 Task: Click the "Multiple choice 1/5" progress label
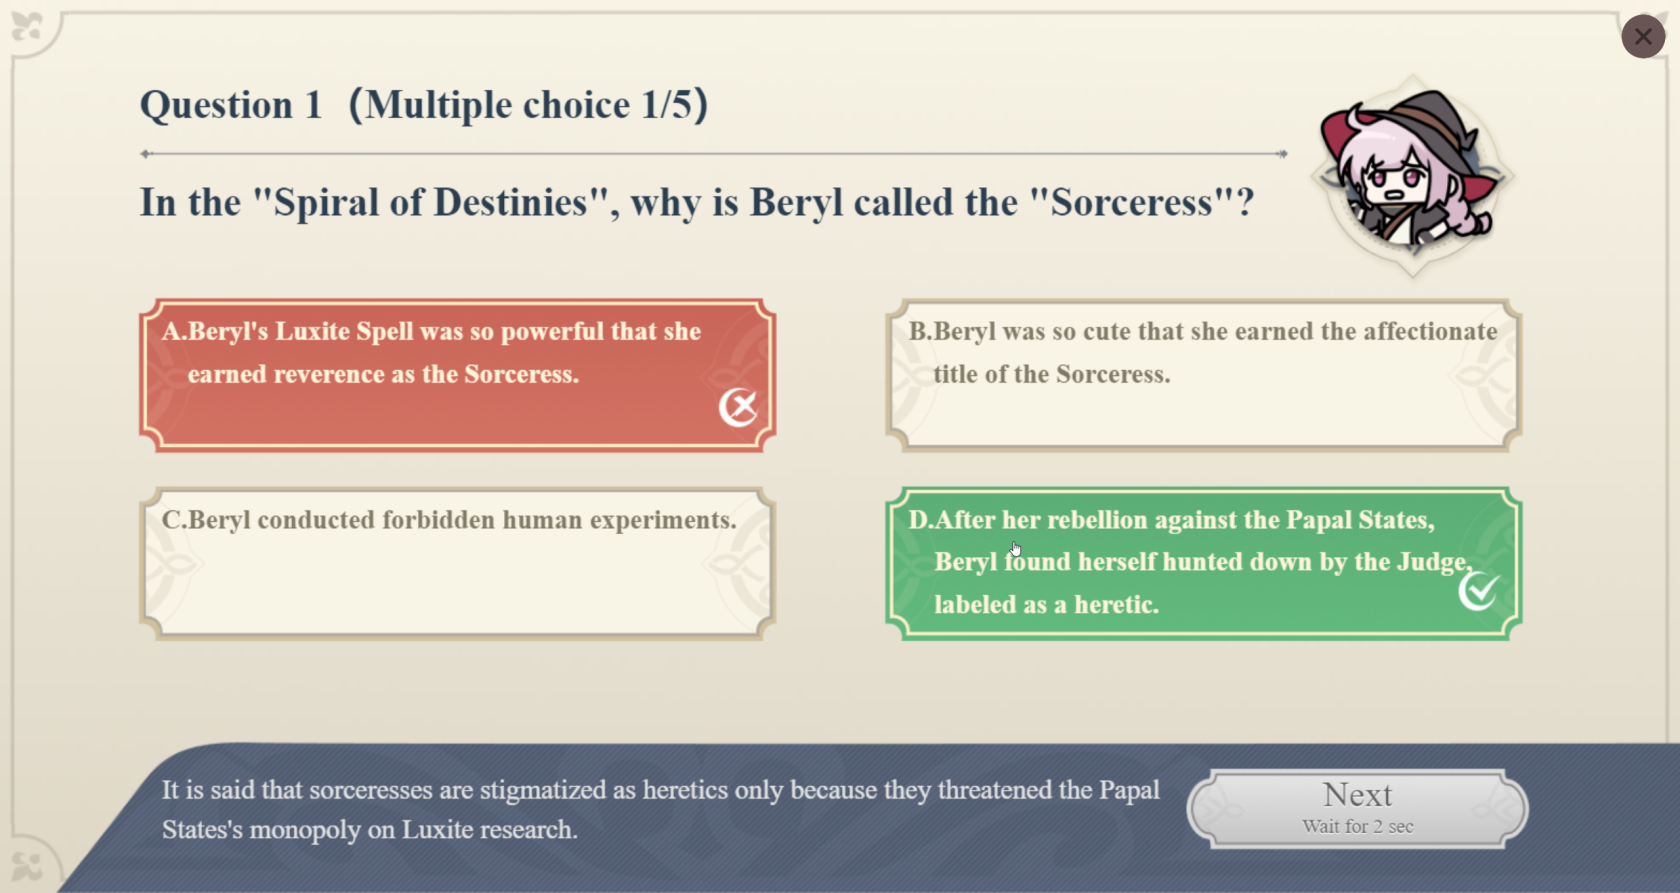(528, 105)
